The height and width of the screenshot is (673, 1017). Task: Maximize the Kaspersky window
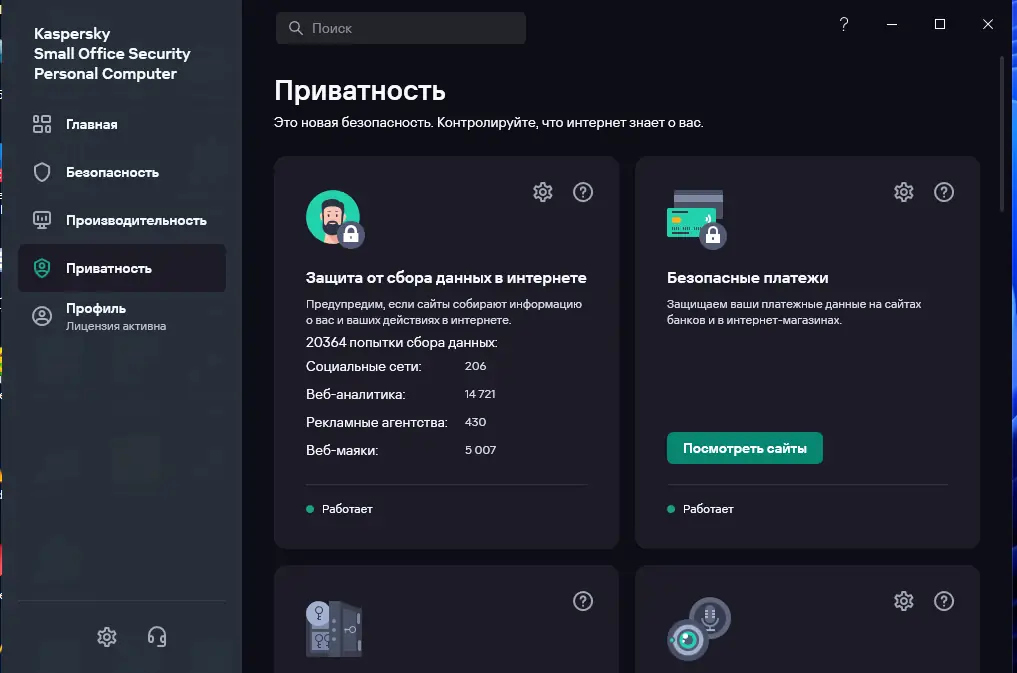click(940, 24)
